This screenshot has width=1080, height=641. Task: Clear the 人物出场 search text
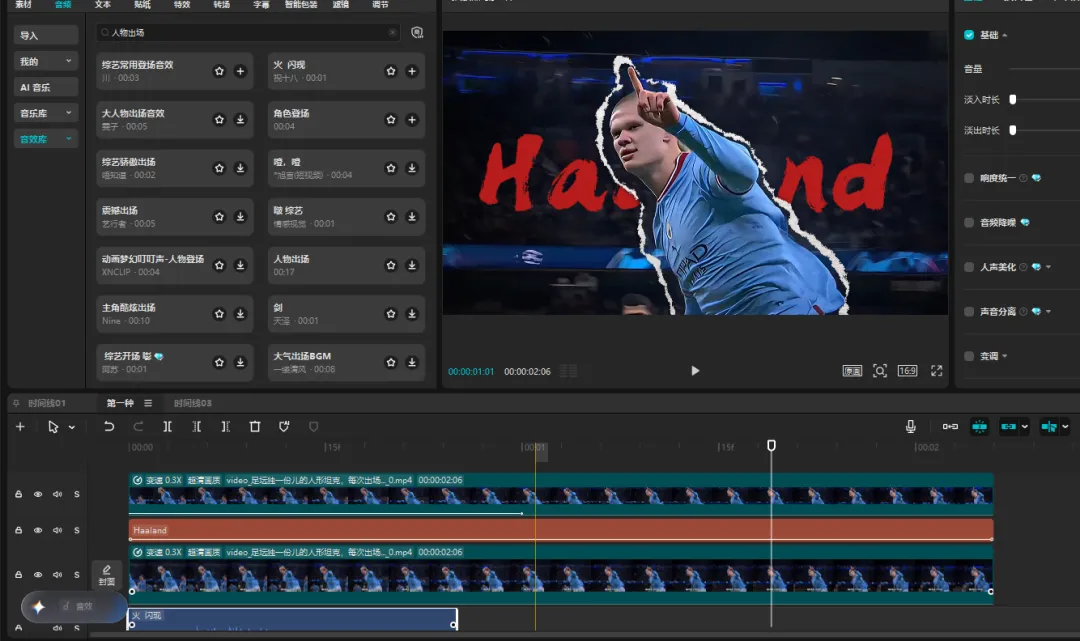pos(393,32)
